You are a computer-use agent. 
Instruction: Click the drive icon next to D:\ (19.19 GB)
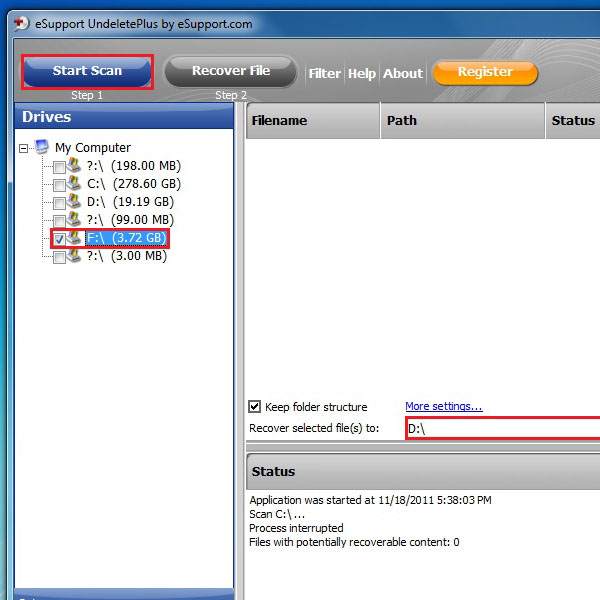pos(74,201)
